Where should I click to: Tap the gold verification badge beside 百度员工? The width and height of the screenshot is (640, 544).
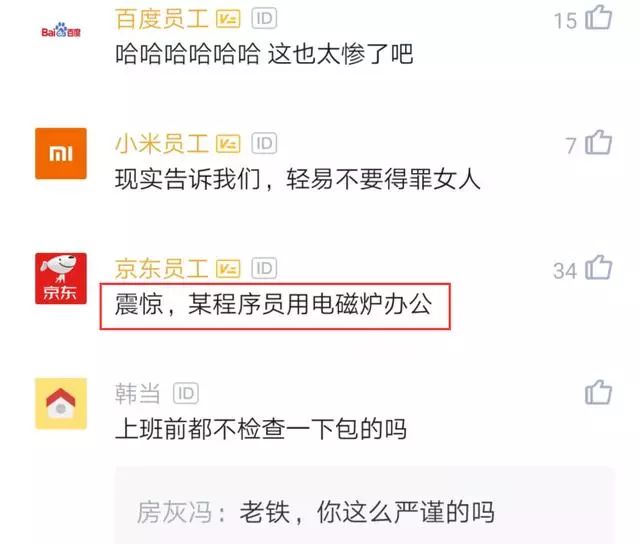point(228,19)
